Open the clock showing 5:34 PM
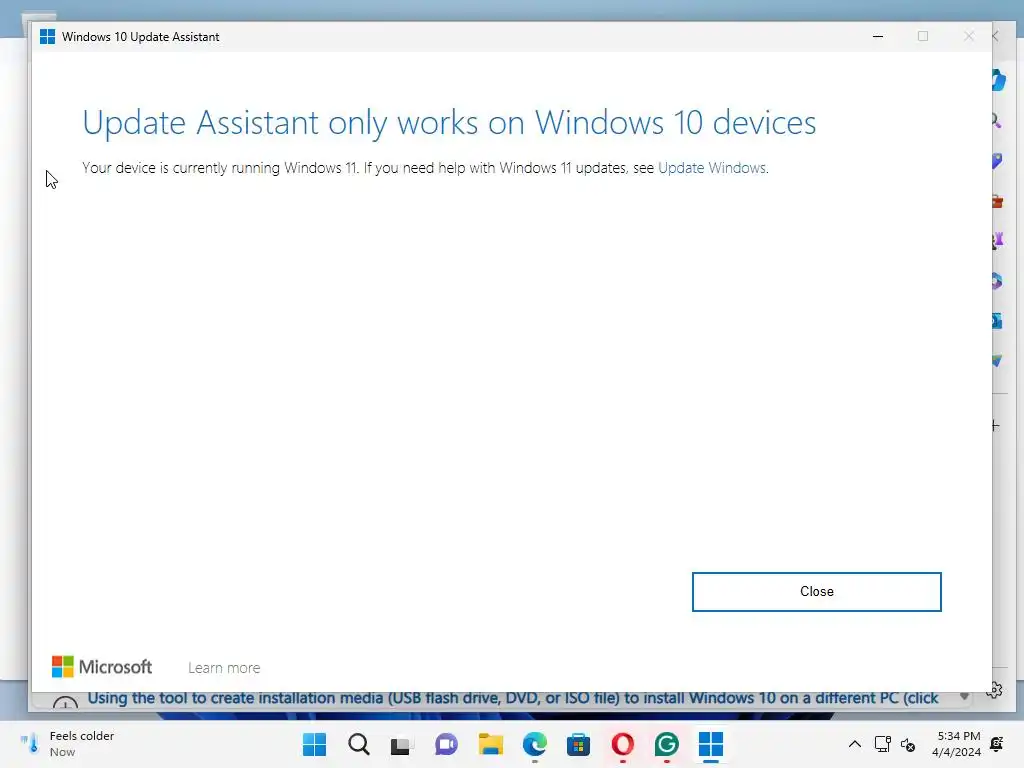1024x768 pixels. point(957,744)
